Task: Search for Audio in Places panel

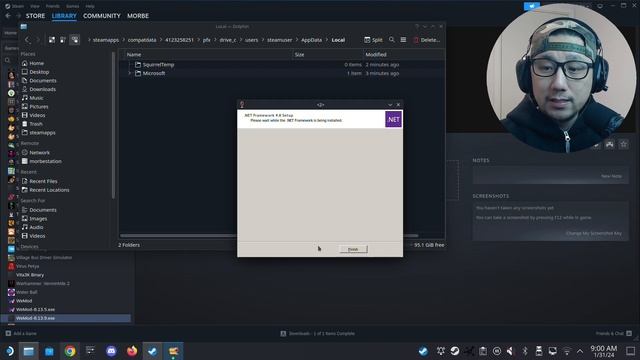Action: pos(32,227)
